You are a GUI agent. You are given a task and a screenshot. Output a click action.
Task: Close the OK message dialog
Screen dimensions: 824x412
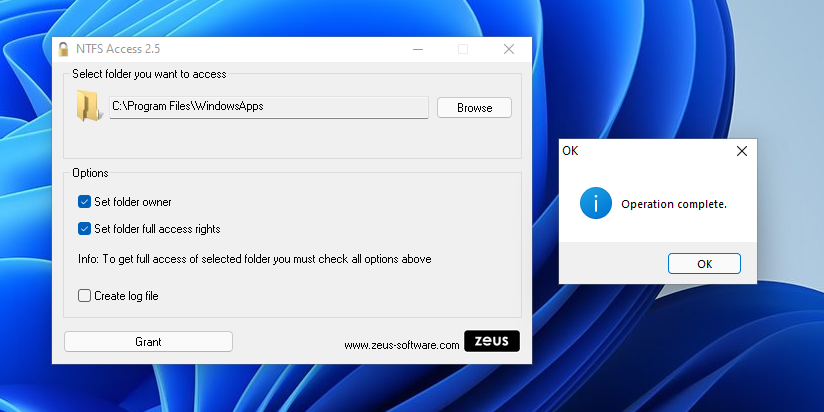pos(741,151)
